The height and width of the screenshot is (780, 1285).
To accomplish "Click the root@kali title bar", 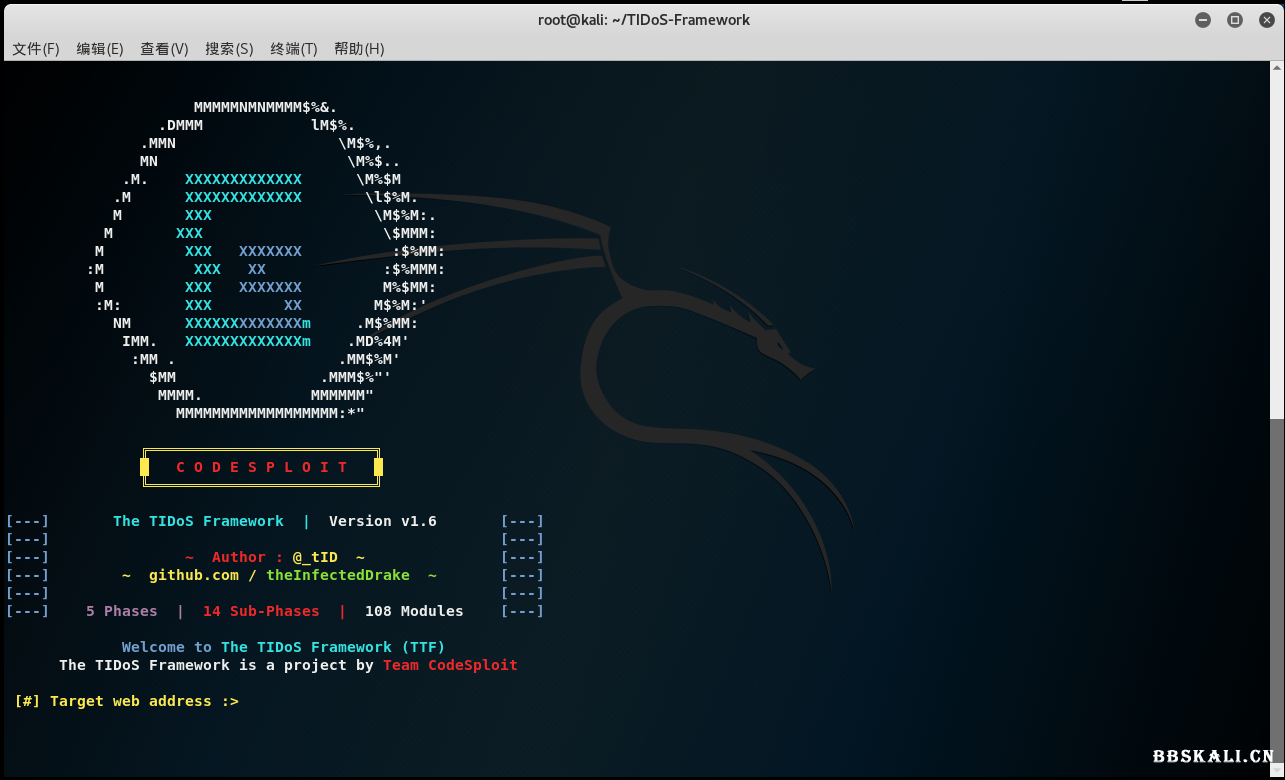I will click(644, 19).
